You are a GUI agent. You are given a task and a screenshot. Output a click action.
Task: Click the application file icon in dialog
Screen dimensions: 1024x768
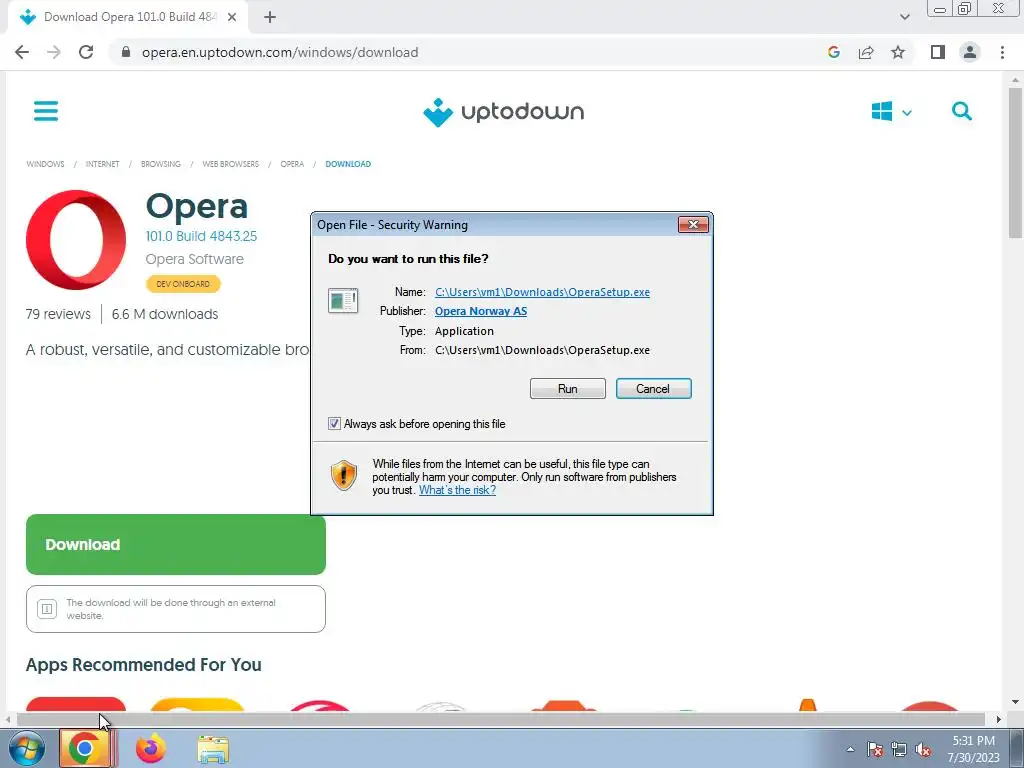coord(343,300)
